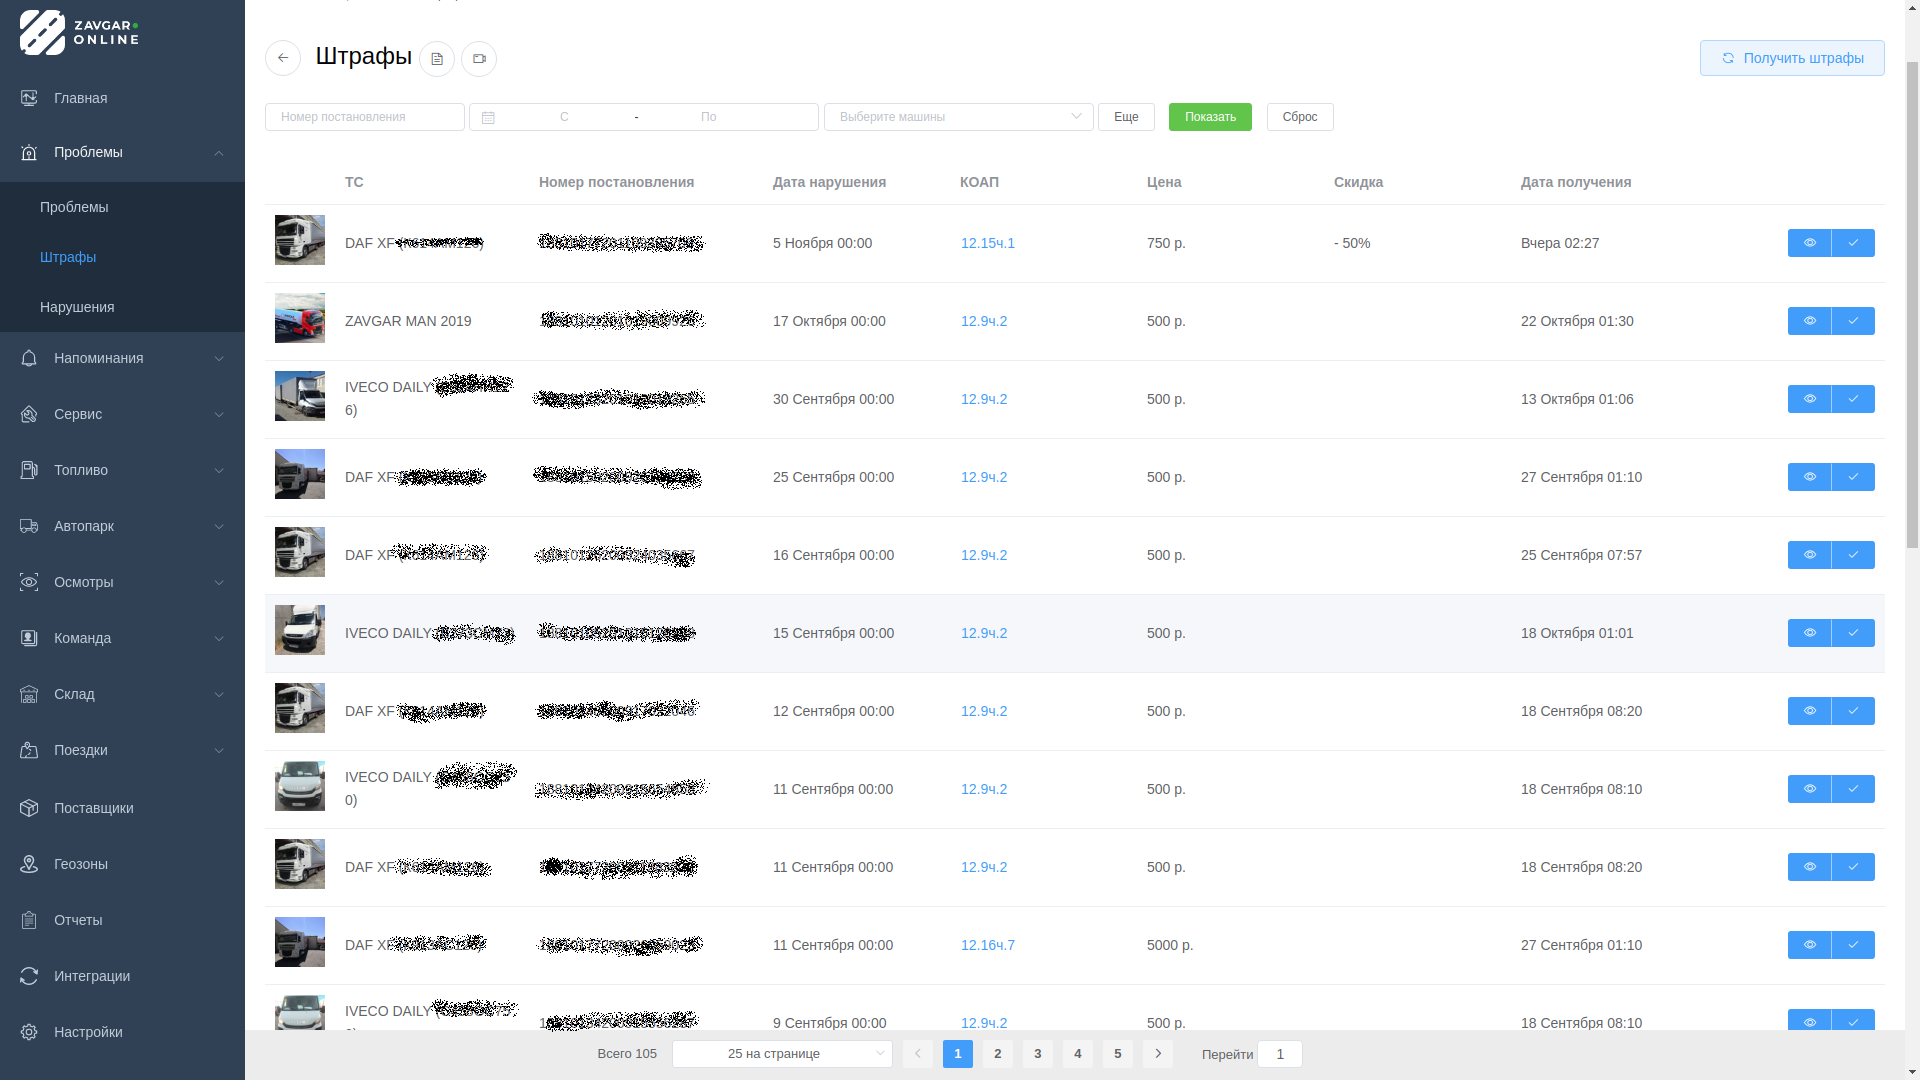
Task: Open the Настройки sidebar section
Action: point(88,1032)
